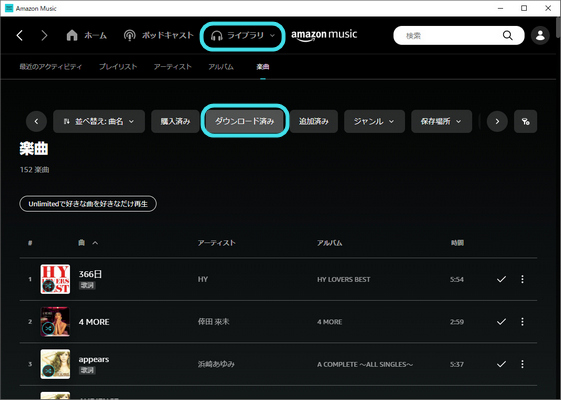Click the amazon music logo
561x400 pixels.
tap(324, 35)
